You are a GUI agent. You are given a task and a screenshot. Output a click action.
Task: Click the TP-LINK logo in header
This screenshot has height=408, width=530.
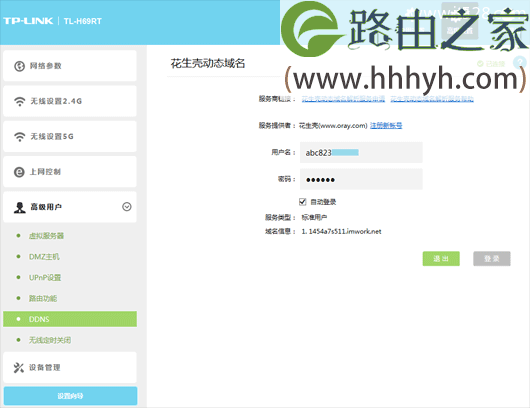[28, 21]
